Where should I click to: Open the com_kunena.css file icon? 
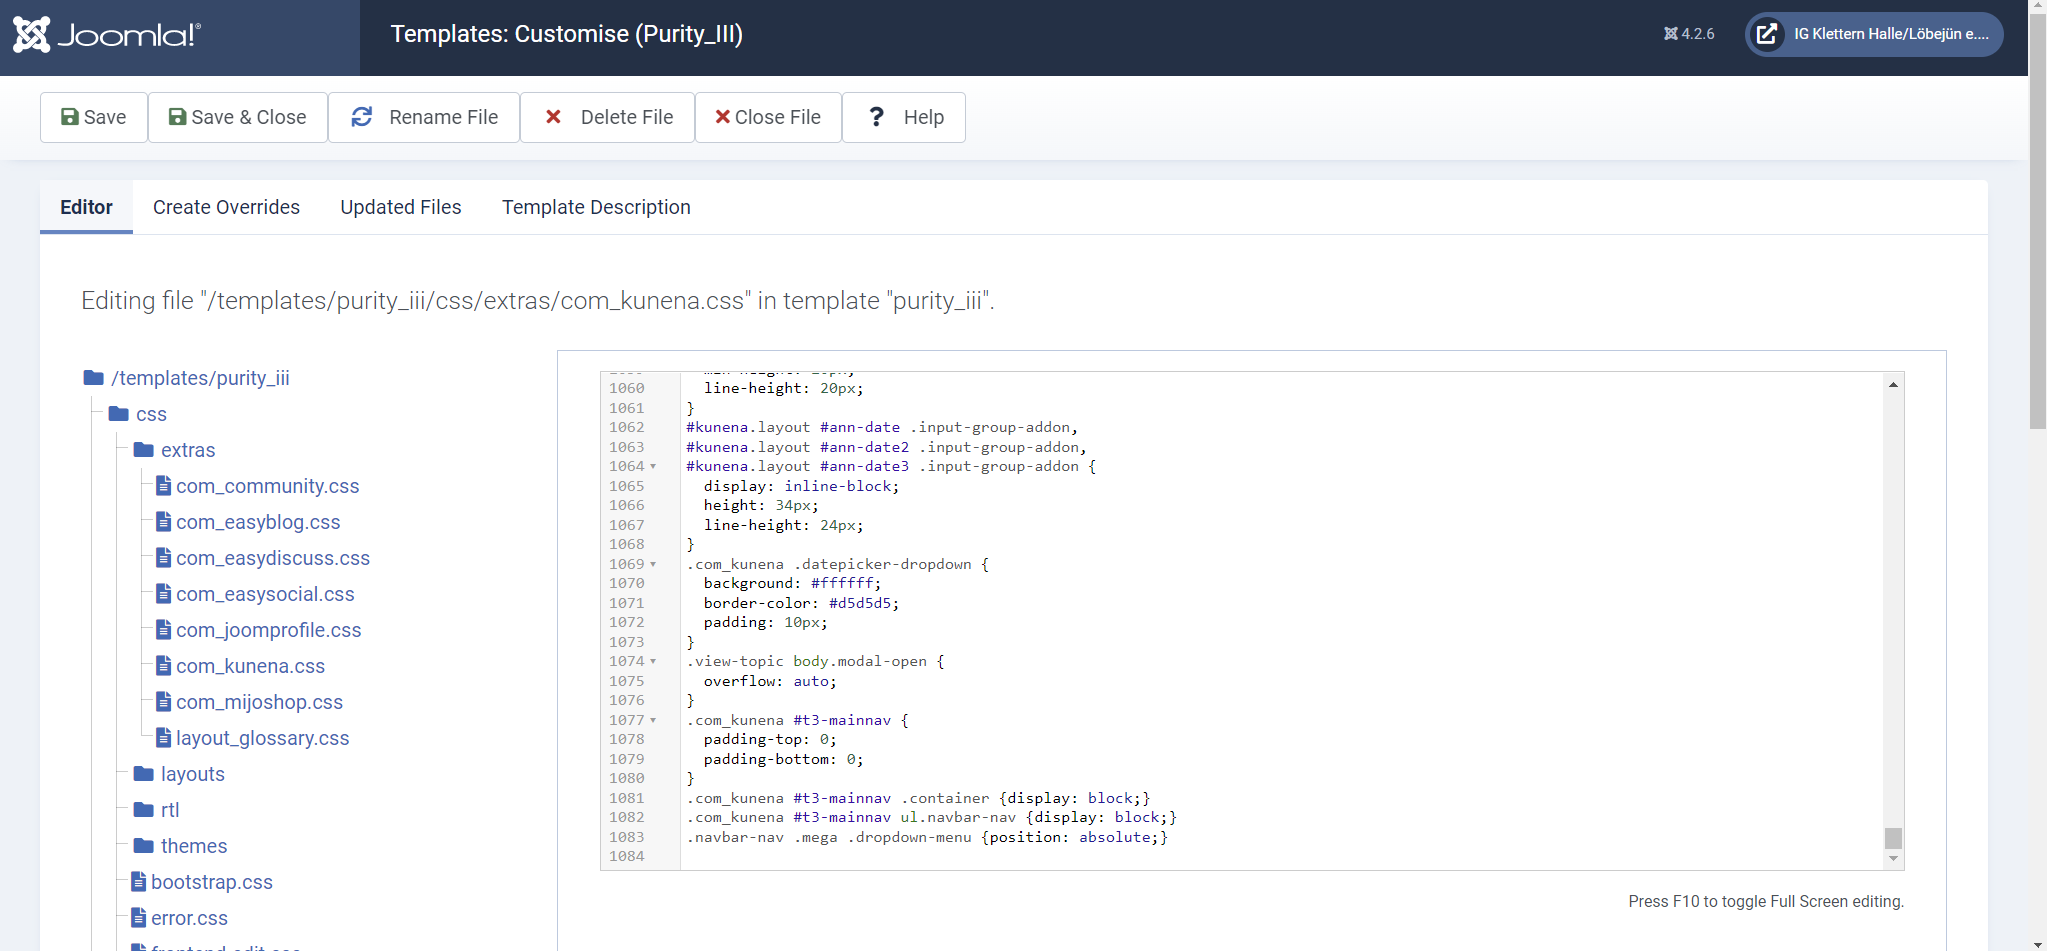pos(164,666)
